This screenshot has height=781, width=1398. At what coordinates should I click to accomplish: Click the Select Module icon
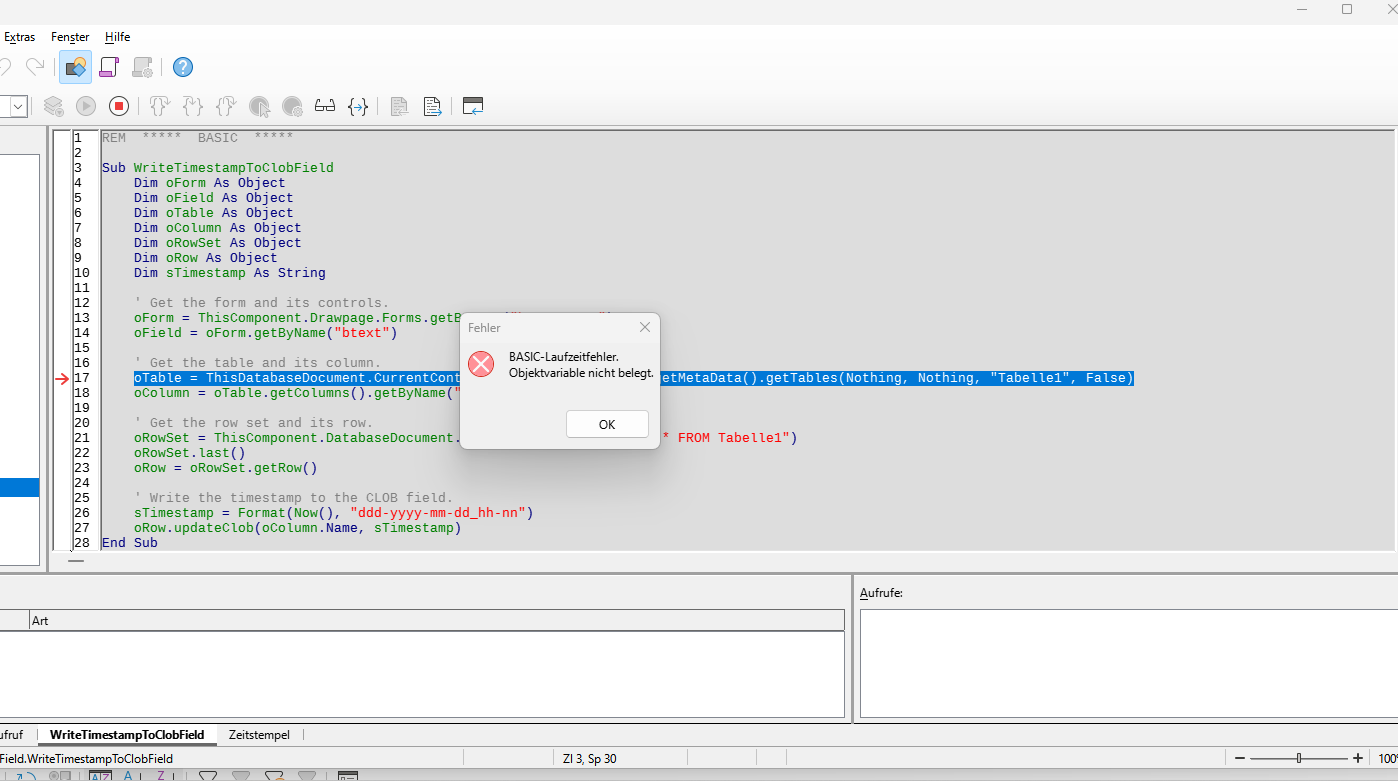click(142, 67)
